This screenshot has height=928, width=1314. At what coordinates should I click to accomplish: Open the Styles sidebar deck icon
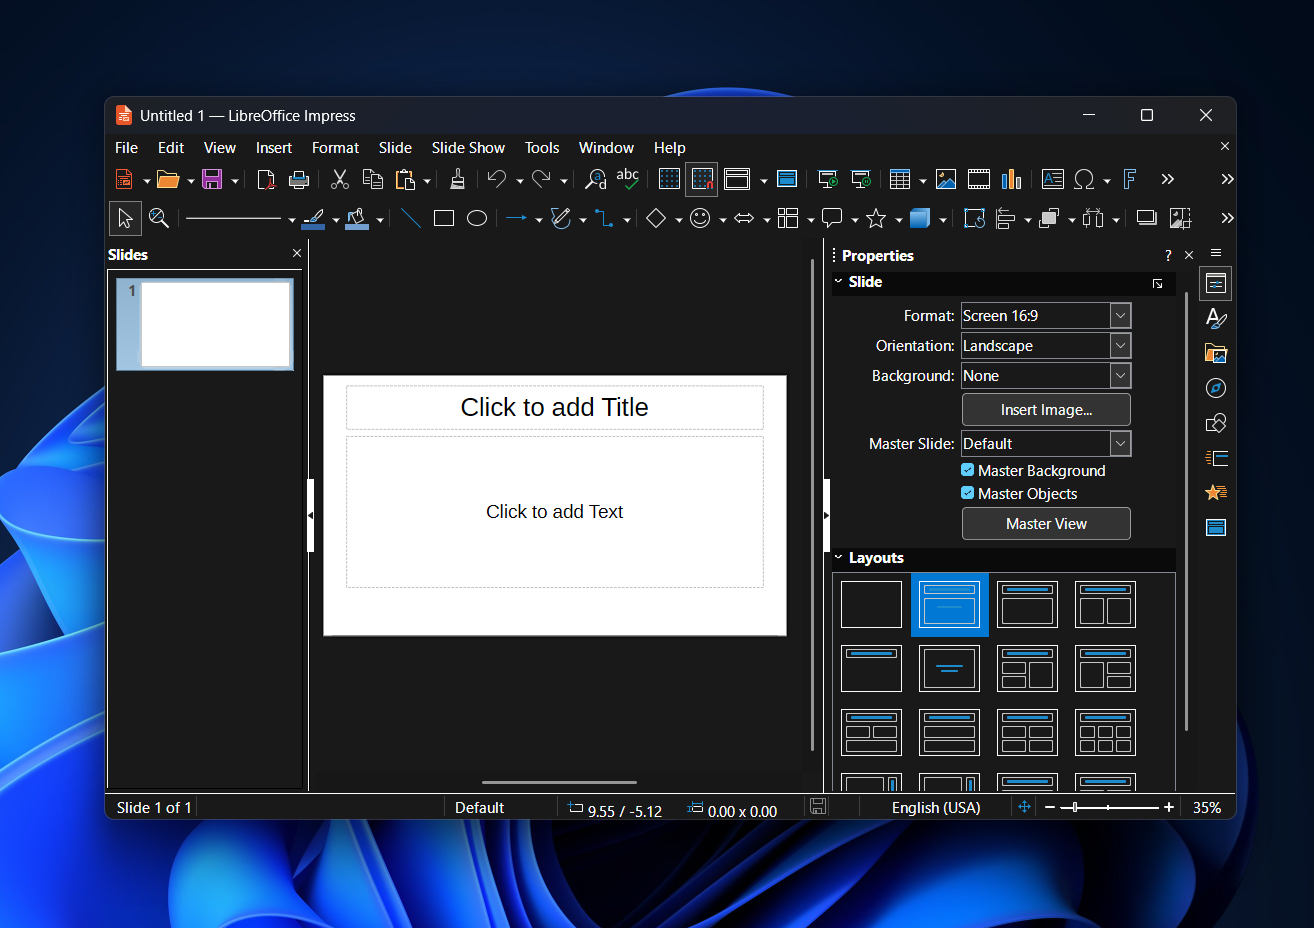(x=1216, y=319)
